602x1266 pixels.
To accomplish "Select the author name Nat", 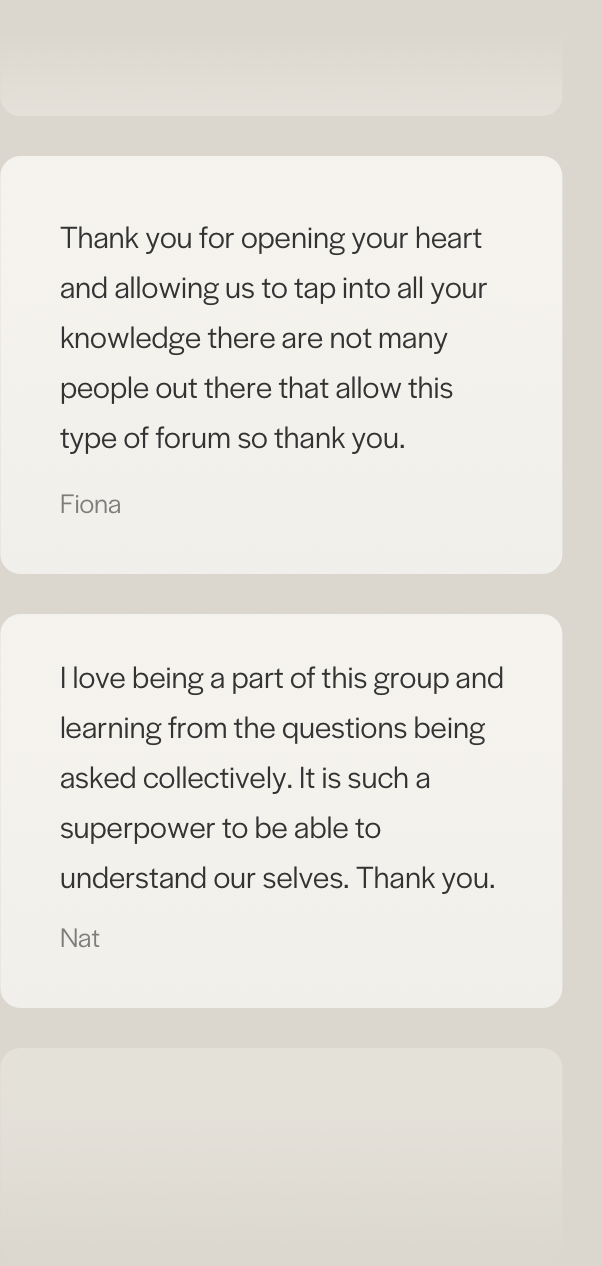I will 80,938.
